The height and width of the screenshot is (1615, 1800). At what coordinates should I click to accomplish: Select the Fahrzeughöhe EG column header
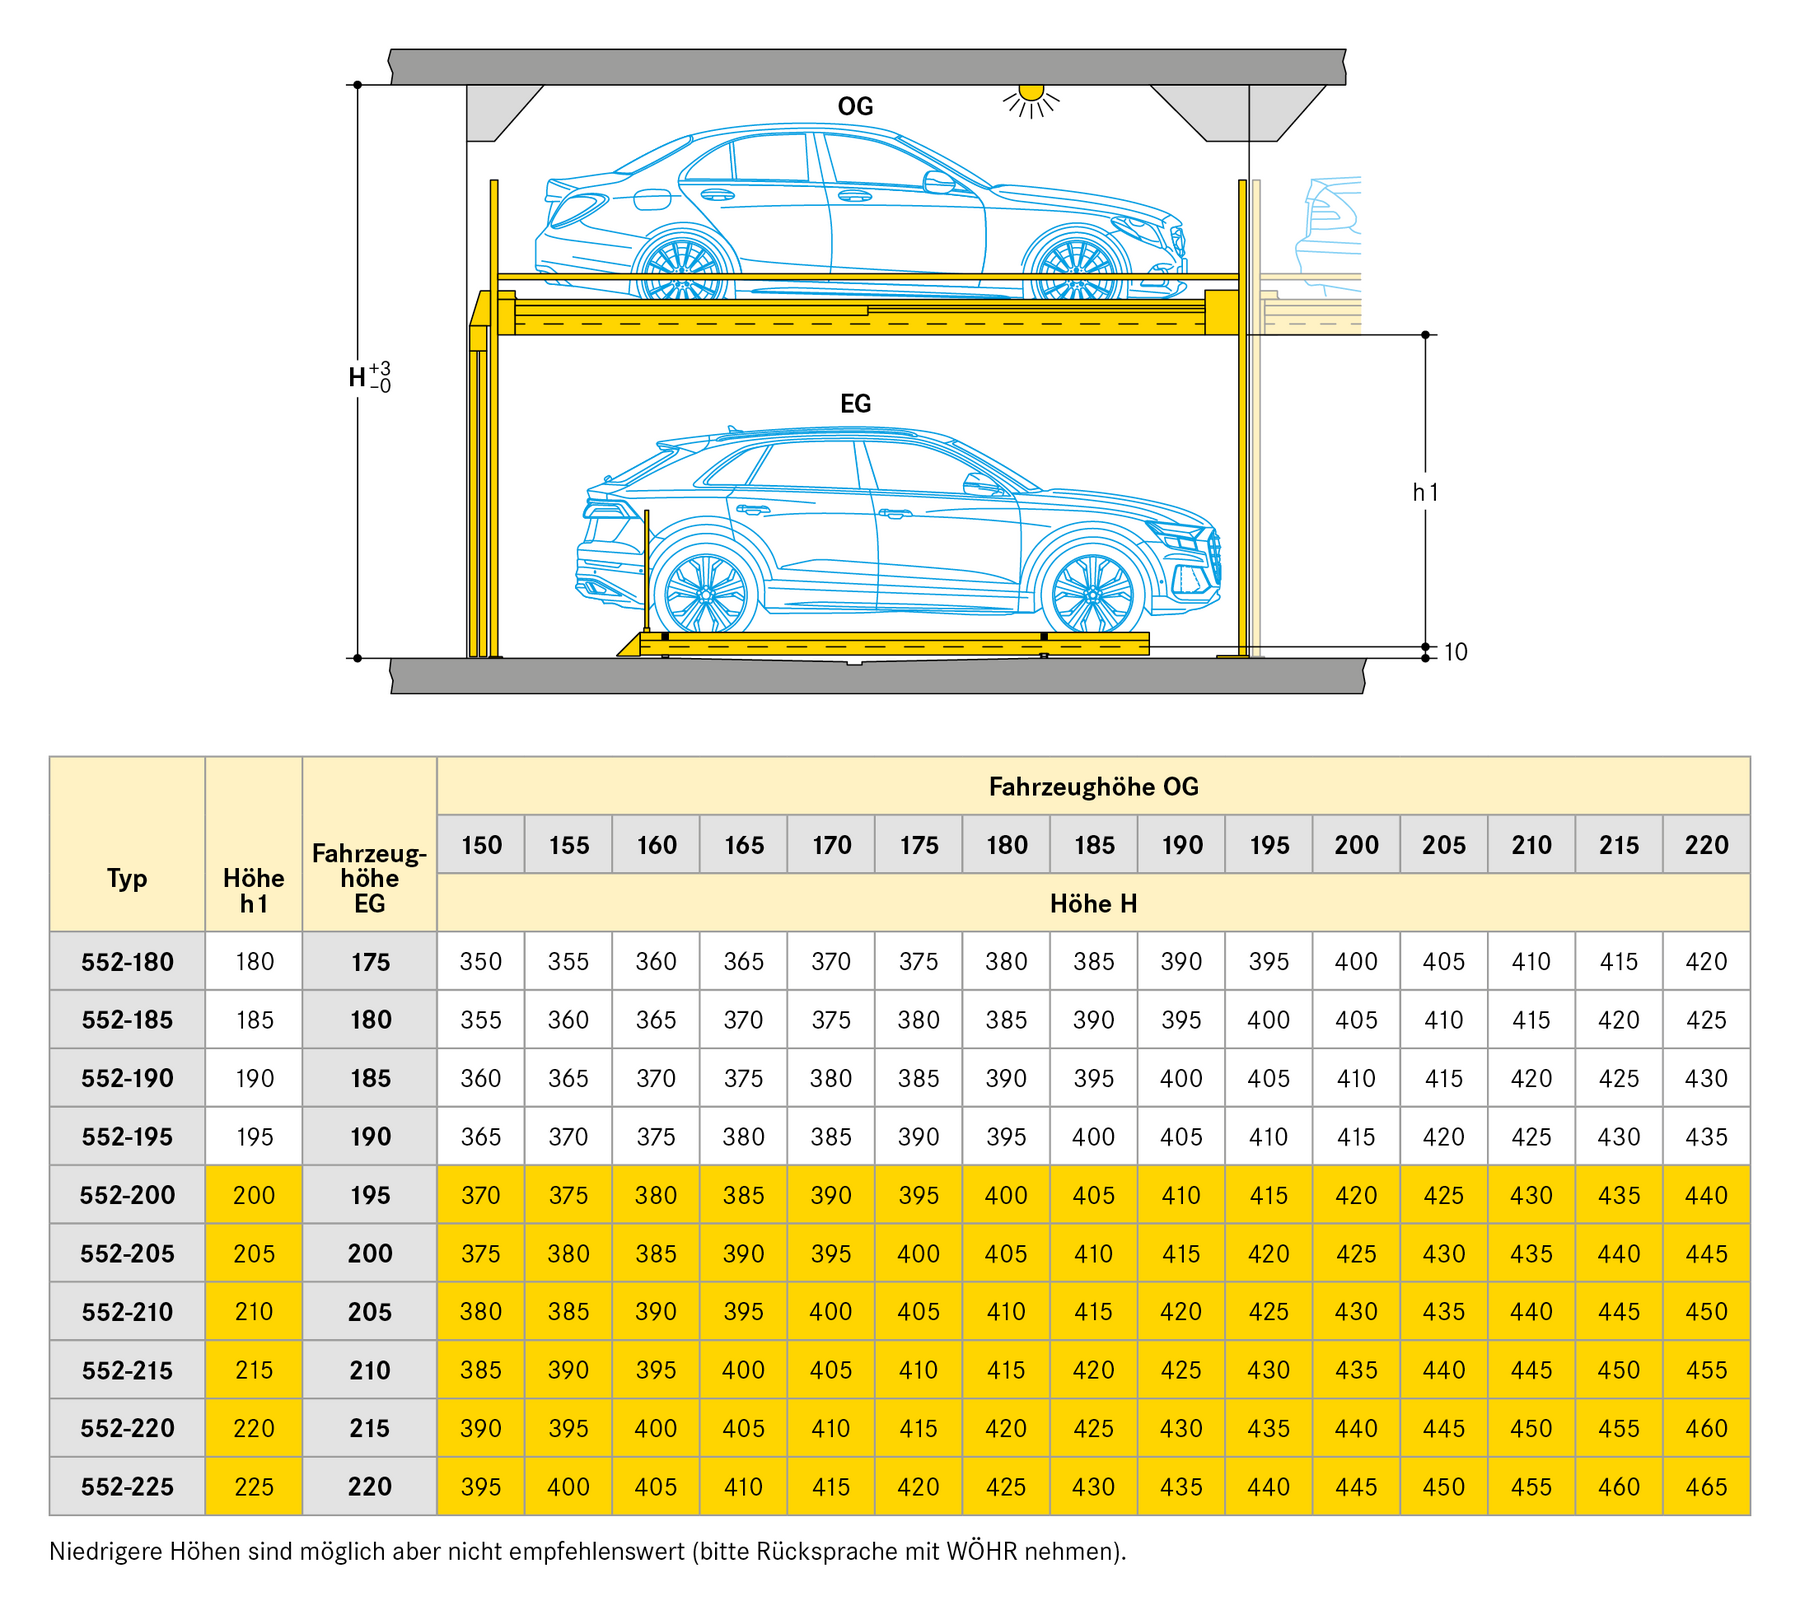(369, 878)
